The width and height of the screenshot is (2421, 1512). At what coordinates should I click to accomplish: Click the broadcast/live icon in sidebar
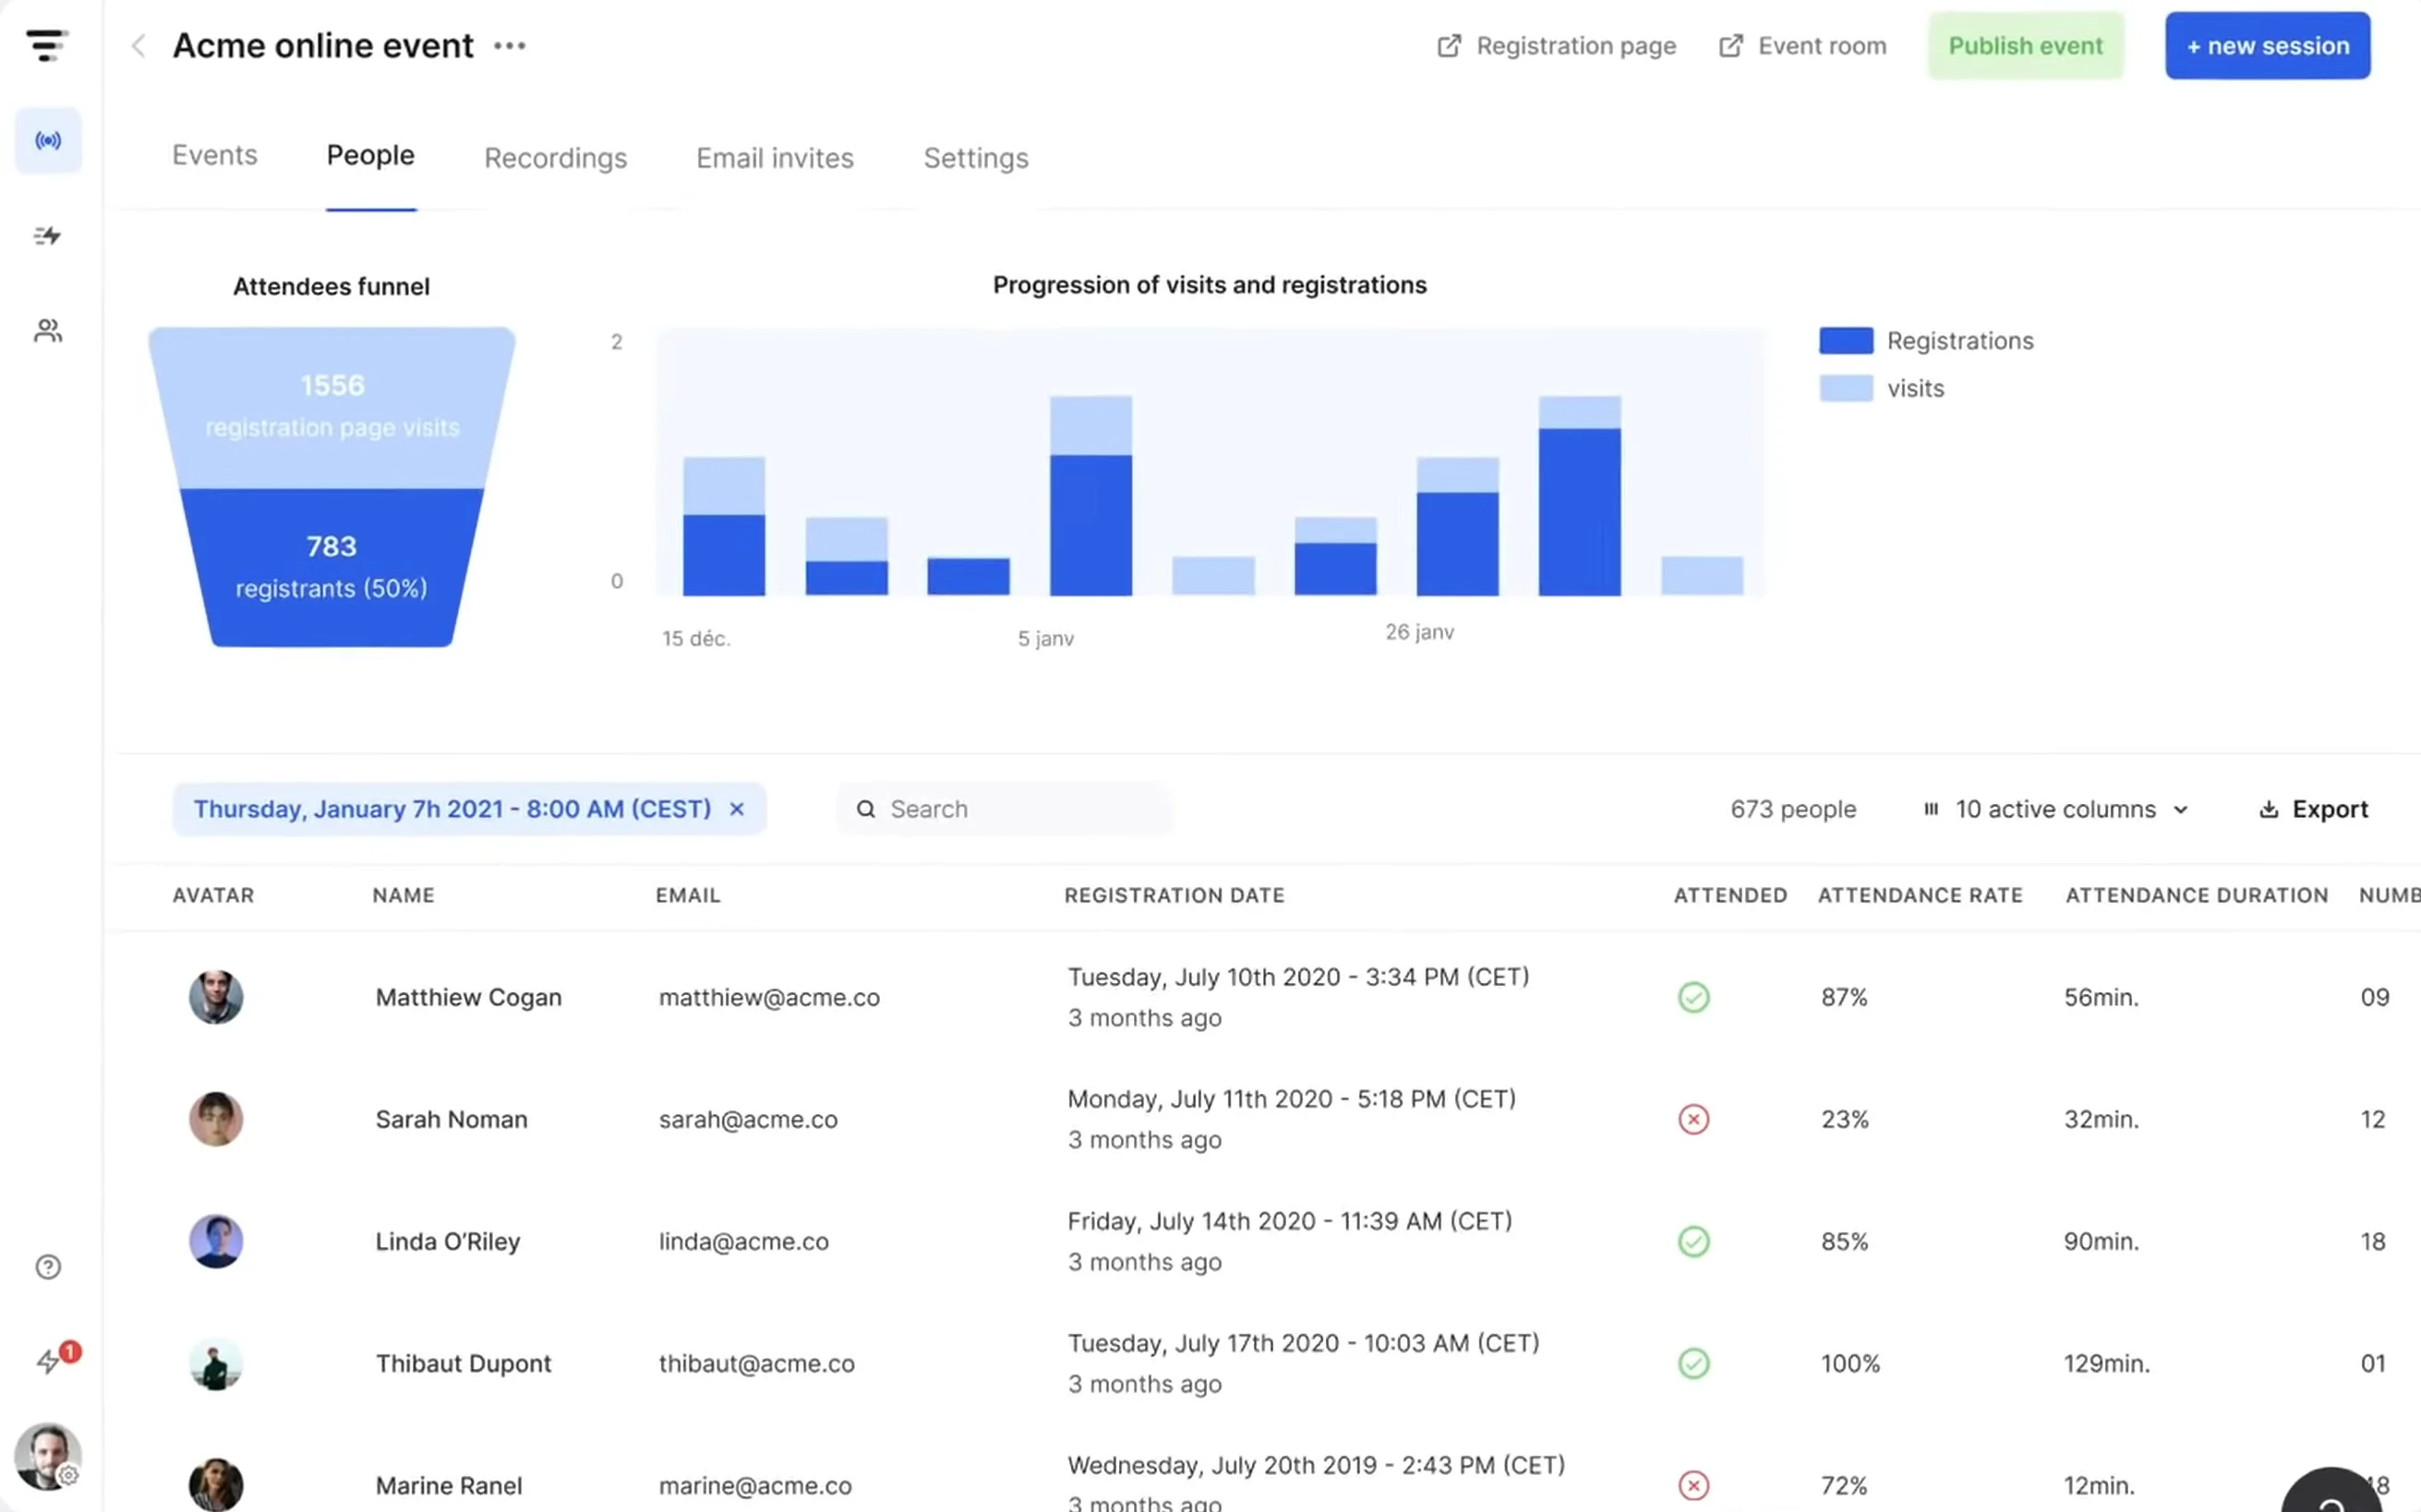[x=45, y=141]
